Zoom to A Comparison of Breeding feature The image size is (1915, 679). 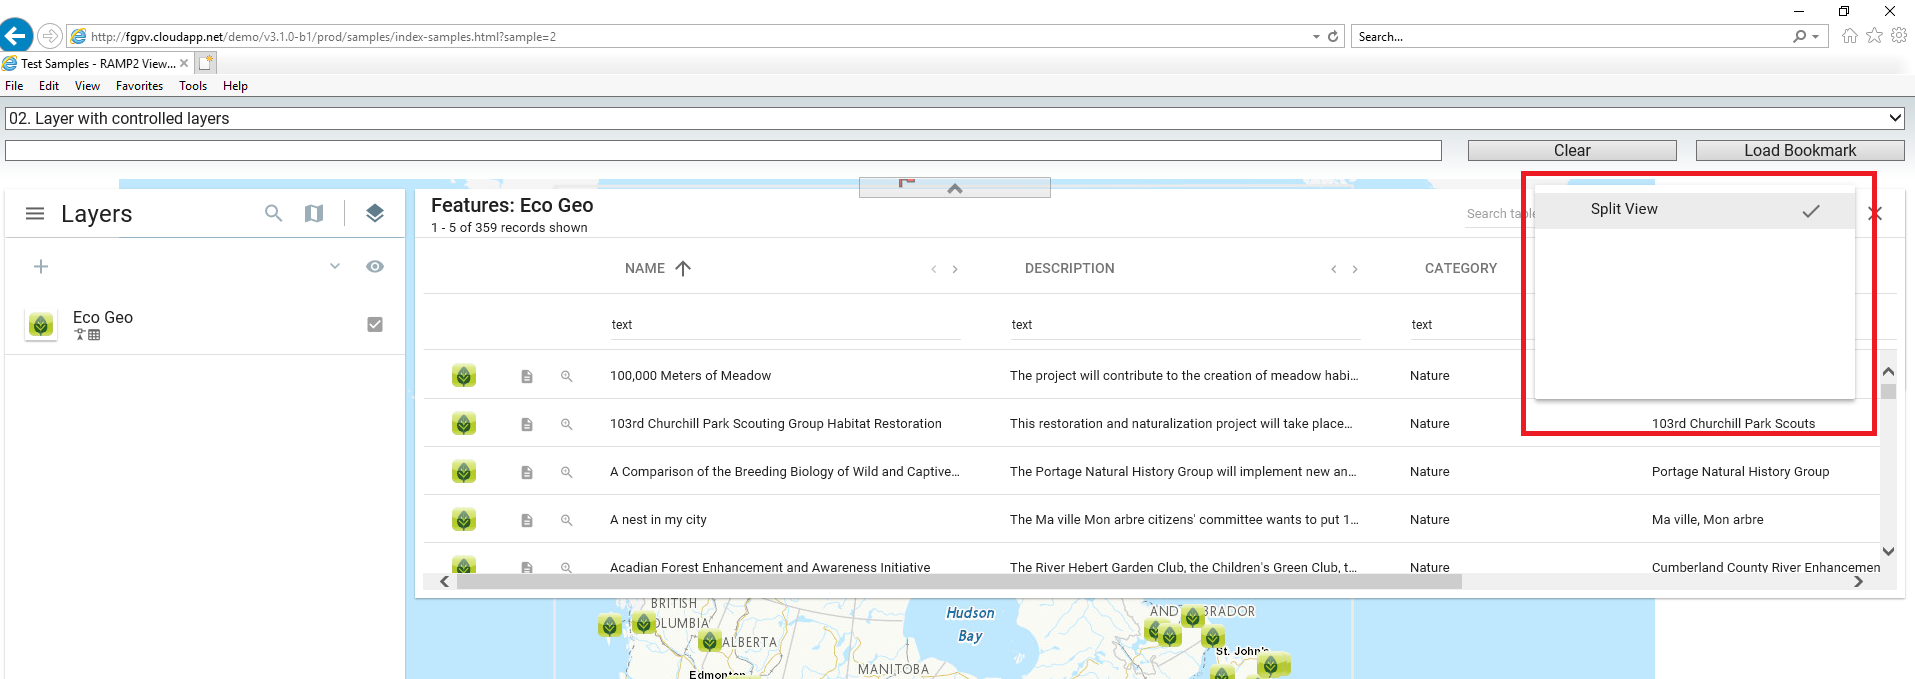click(x=566, y=472)
